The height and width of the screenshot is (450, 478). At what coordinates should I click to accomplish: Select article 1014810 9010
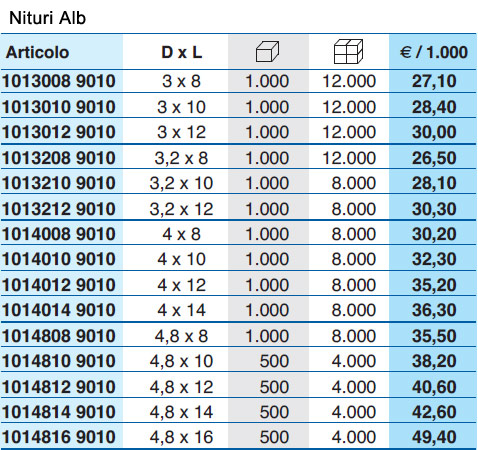(x=59, y=361)
